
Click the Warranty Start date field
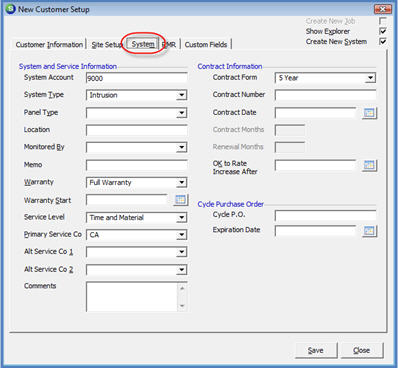(x=127, y=200)
